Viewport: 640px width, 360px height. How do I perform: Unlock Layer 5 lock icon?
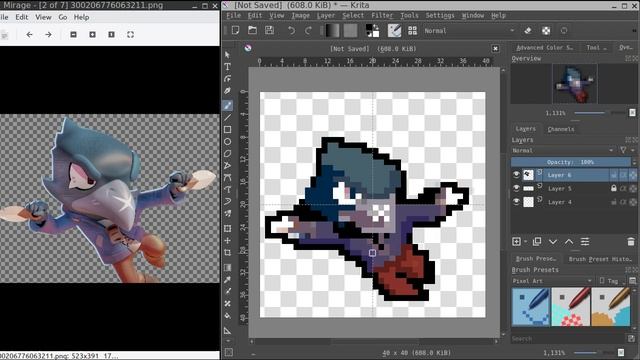click(x=613, y=188)
